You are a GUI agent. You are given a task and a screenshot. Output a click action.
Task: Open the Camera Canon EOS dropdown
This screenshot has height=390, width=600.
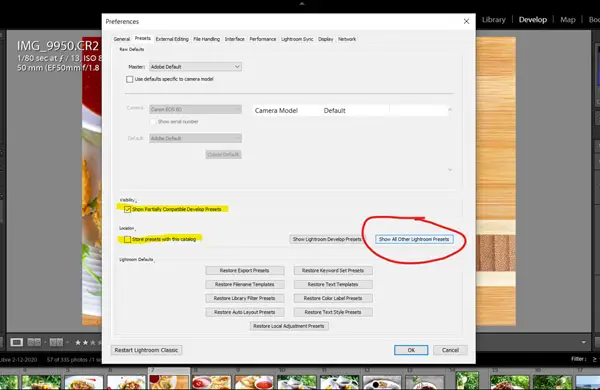pyautogui.click(x=195, y=109)
